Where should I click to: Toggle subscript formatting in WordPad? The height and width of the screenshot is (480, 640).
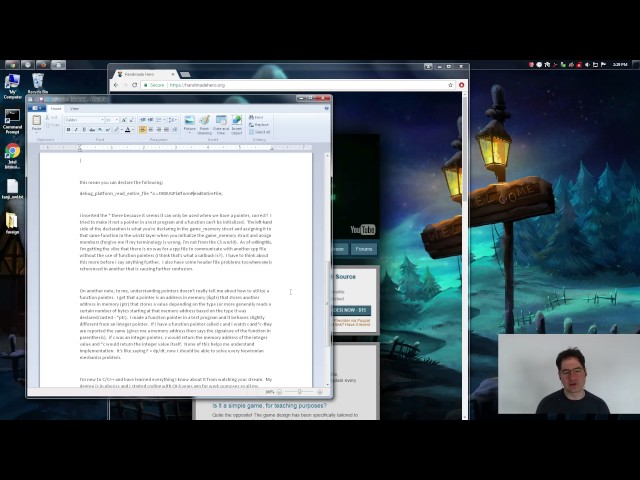coord(100,130)
